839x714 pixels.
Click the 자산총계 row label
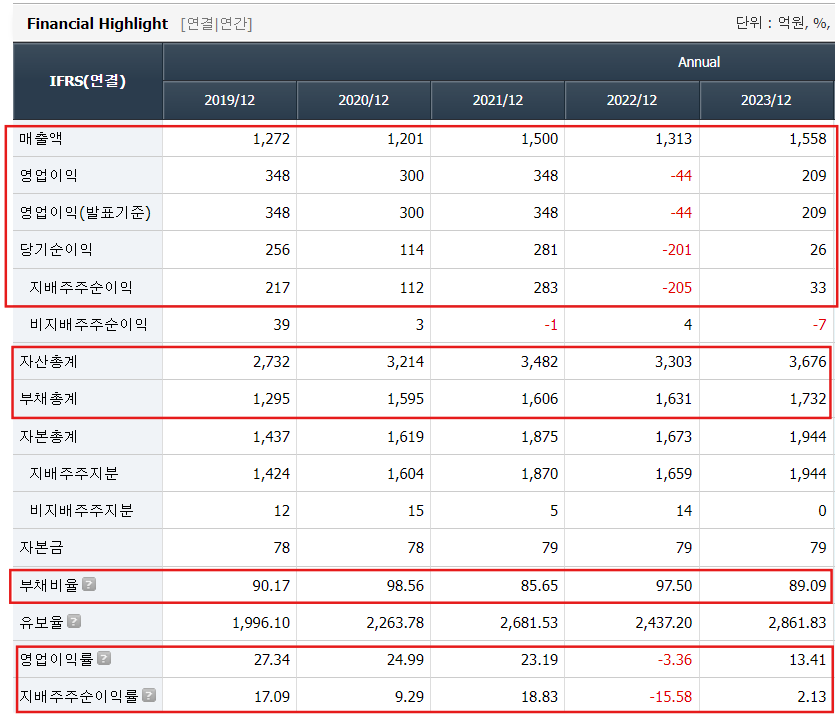(x=49, y=362)
